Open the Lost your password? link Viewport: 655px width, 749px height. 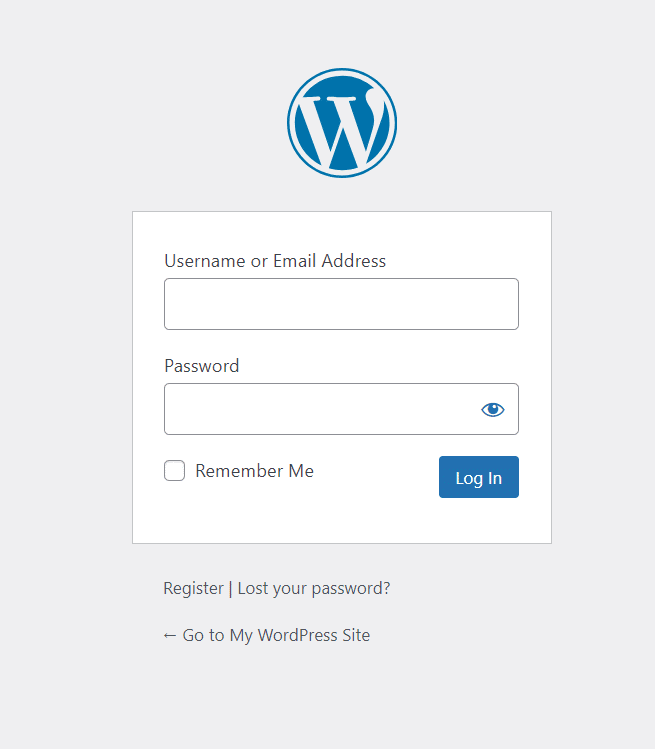coord(314,588)
